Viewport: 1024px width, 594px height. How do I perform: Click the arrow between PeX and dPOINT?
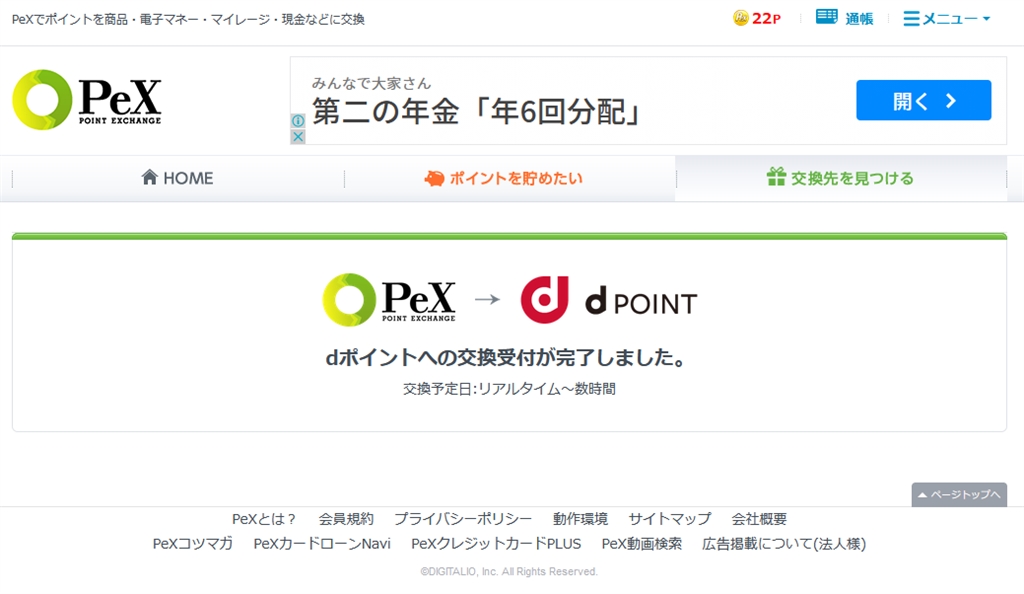click(x=487, y=300)
